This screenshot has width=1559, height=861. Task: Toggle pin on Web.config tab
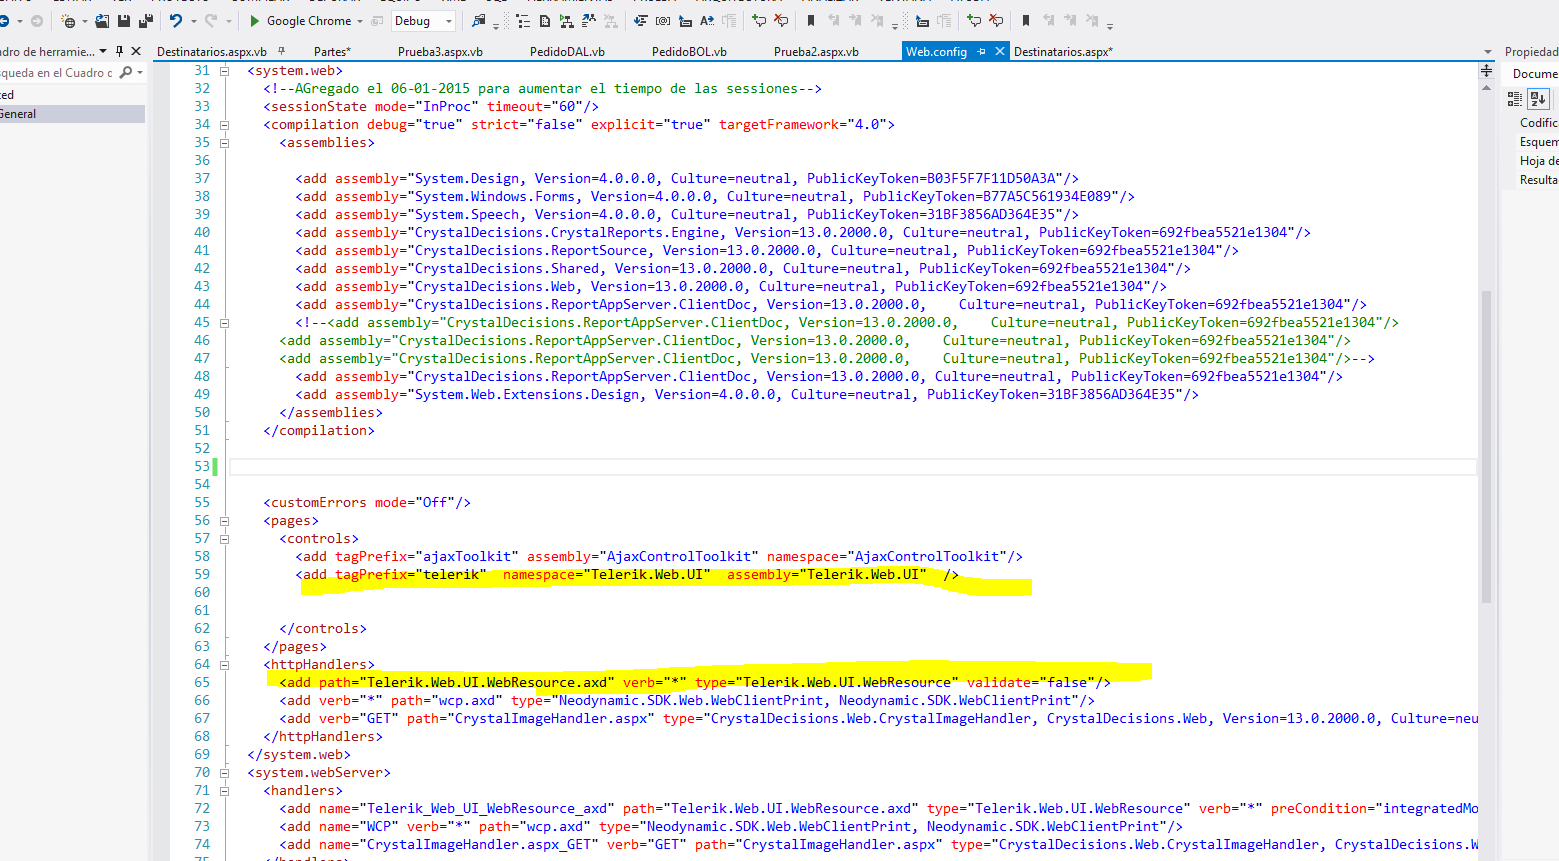[x=982, y=51]
